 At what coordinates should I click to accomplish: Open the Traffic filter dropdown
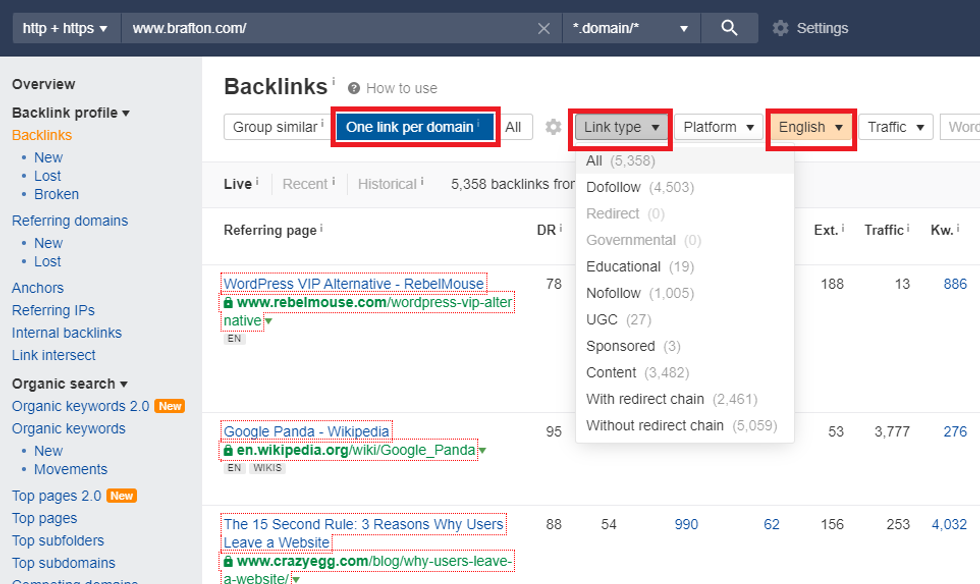[895, 127]
